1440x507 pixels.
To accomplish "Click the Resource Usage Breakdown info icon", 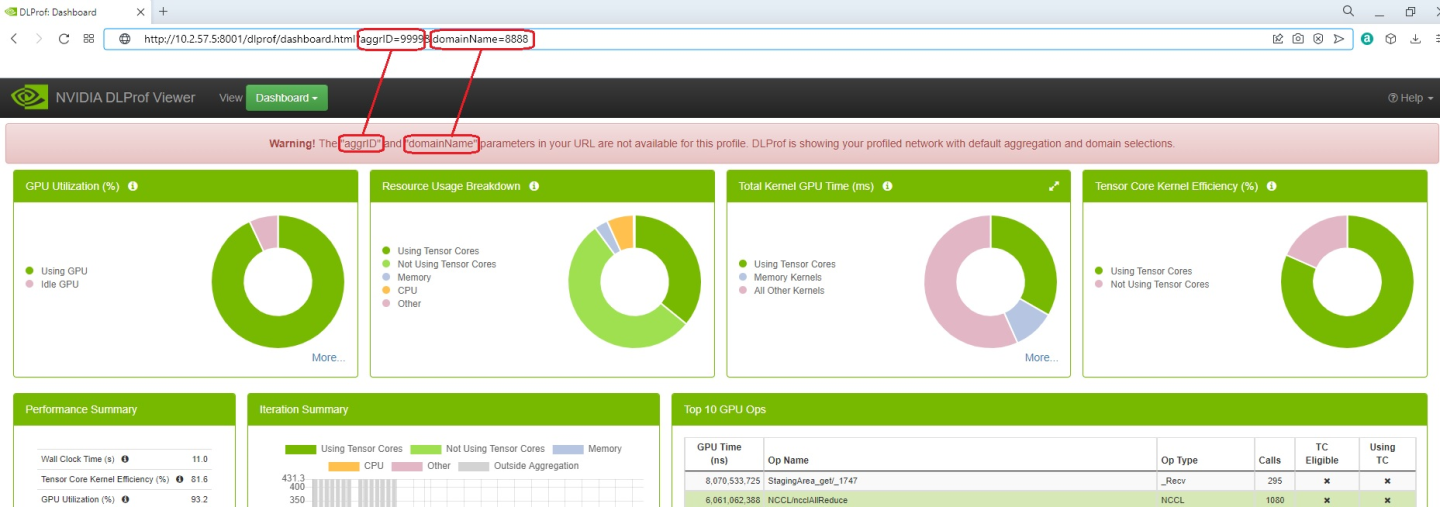I will click(534, 186).
